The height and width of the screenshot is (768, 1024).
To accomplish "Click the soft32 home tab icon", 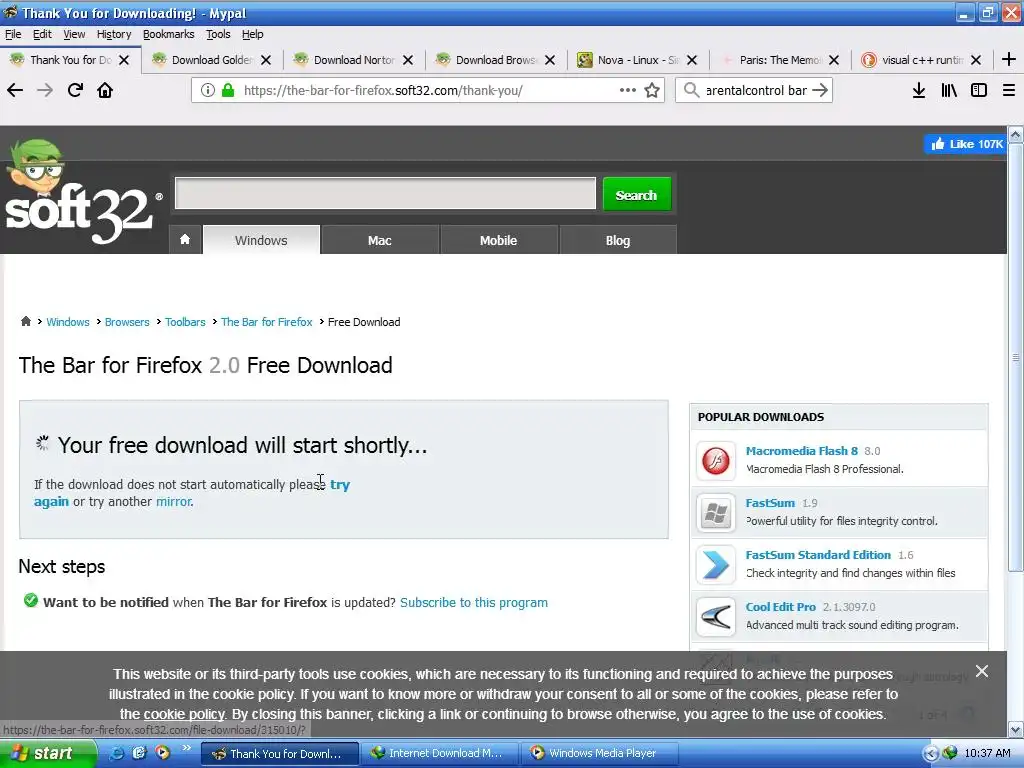I will [185, 240].
